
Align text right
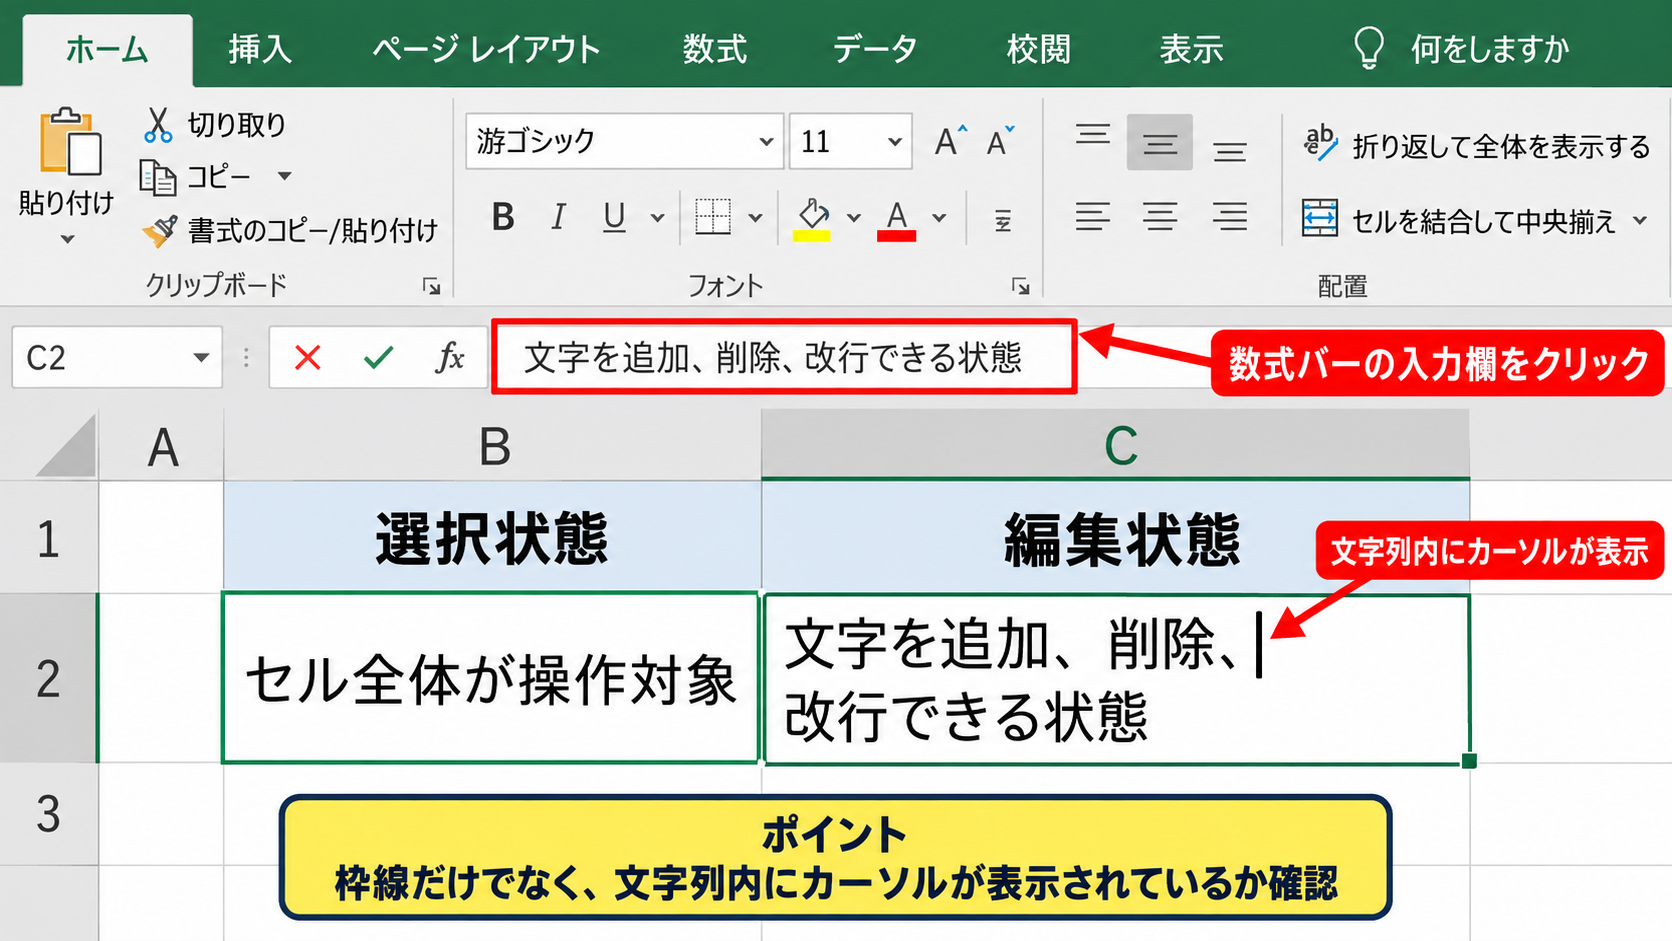click(x=1230, y=217)
